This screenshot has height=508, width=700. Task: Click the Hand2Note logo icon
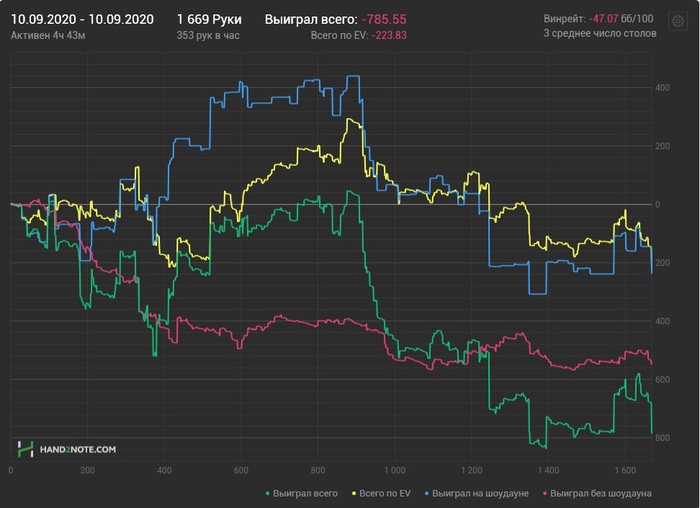pyautogui.click(x=25, y=449)
